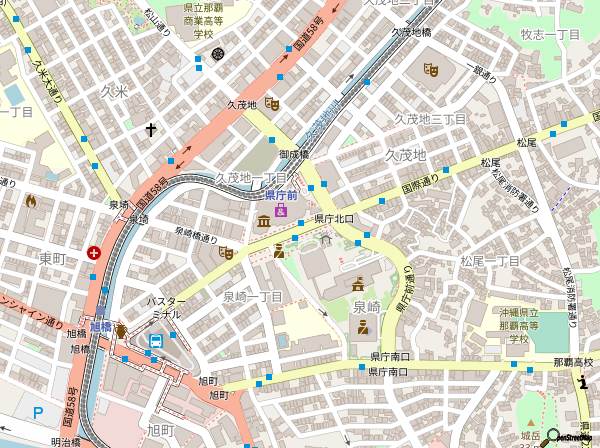Select the 旭橋 station label
The height and width of the screenshot is (448, 600).
tap(101, 327)
